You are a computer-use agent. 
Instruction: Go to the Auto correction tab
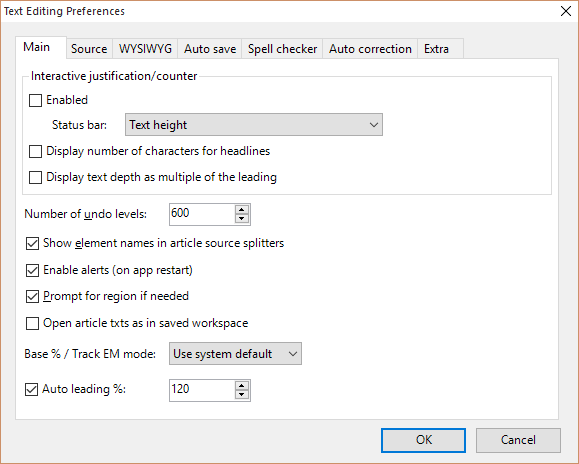[370, 49]
